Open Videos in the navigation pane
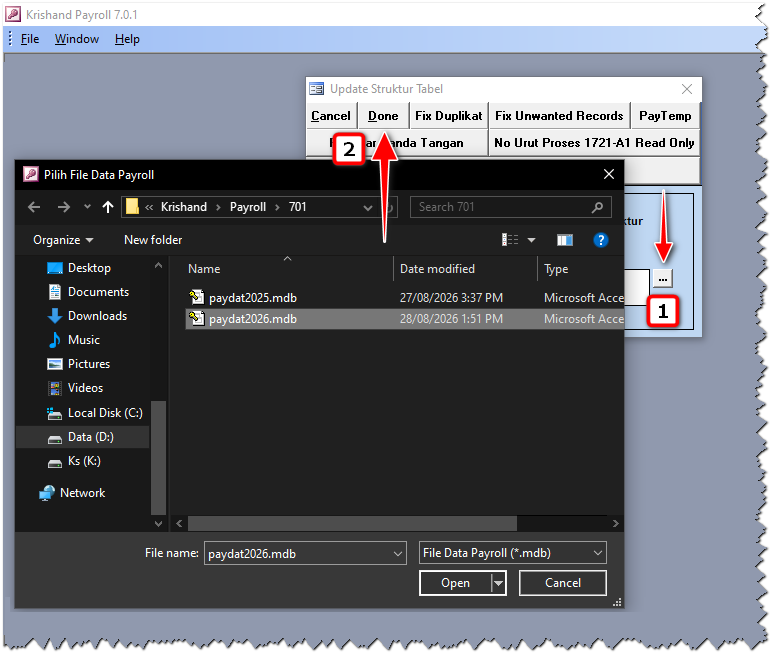This screenshot has width=777, height=659. pos(76,388)
